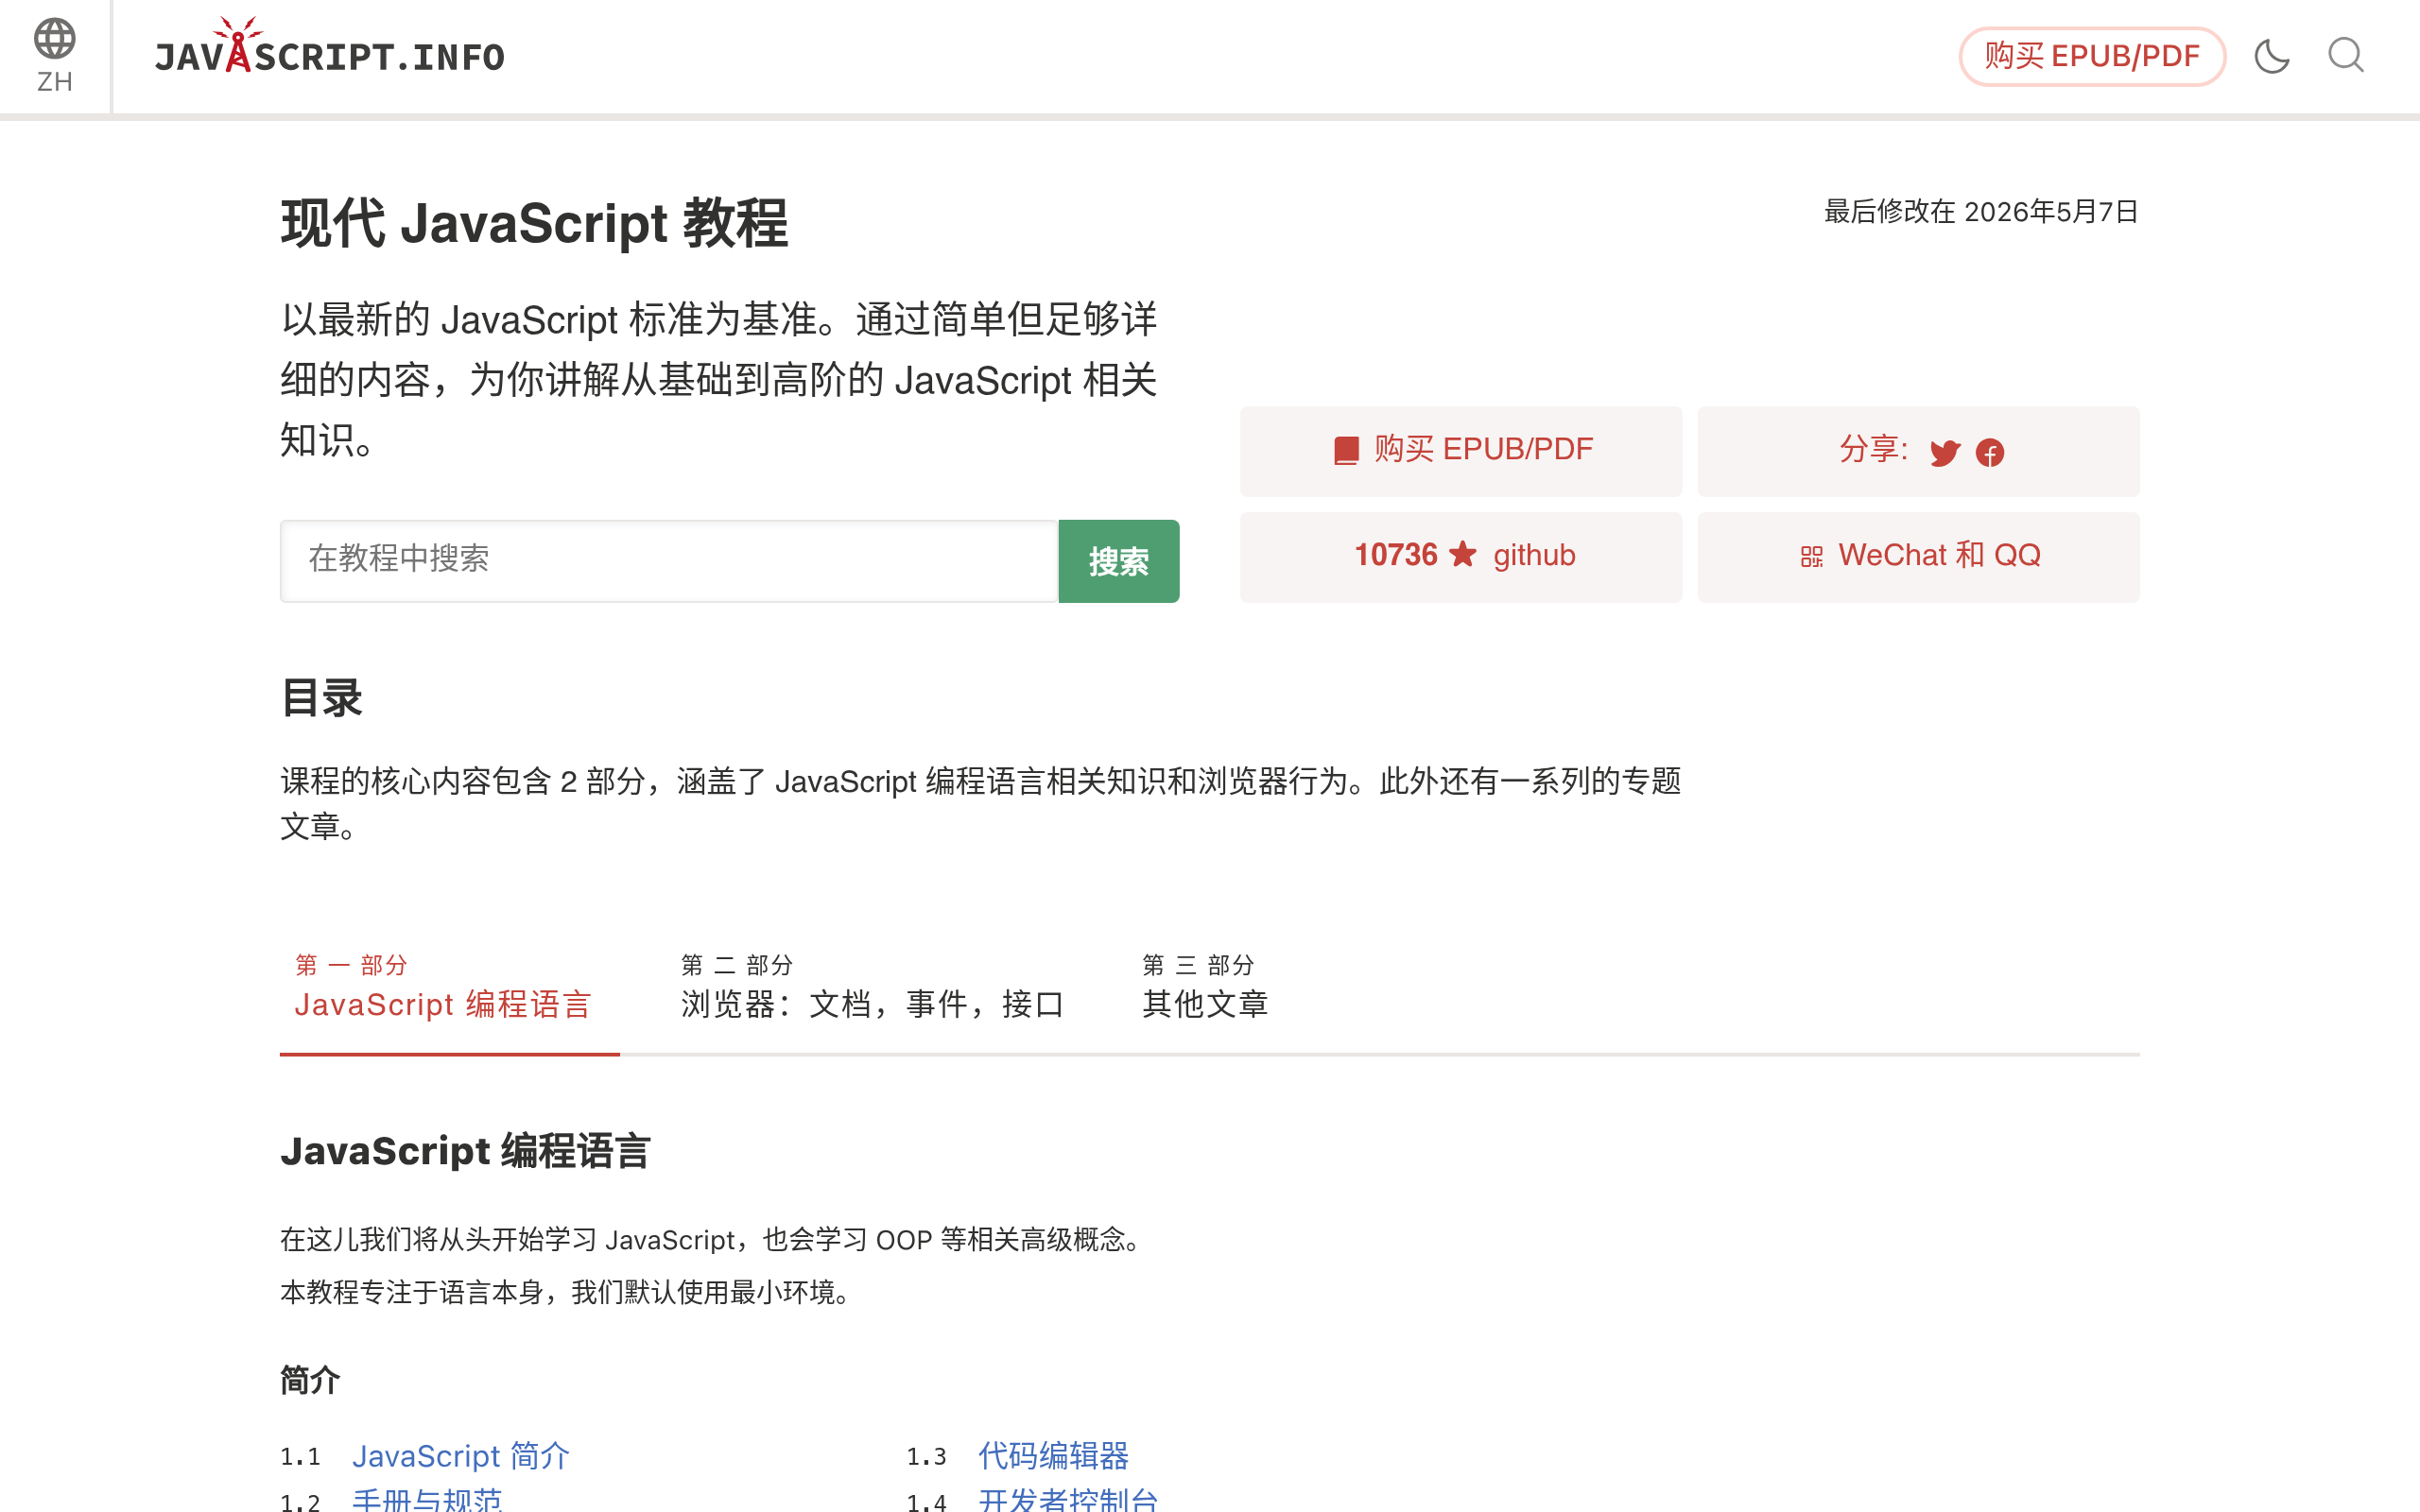Click the star icon next to 10736
This screenshot has width=2420, height=1512.
tap(1462, 554)
